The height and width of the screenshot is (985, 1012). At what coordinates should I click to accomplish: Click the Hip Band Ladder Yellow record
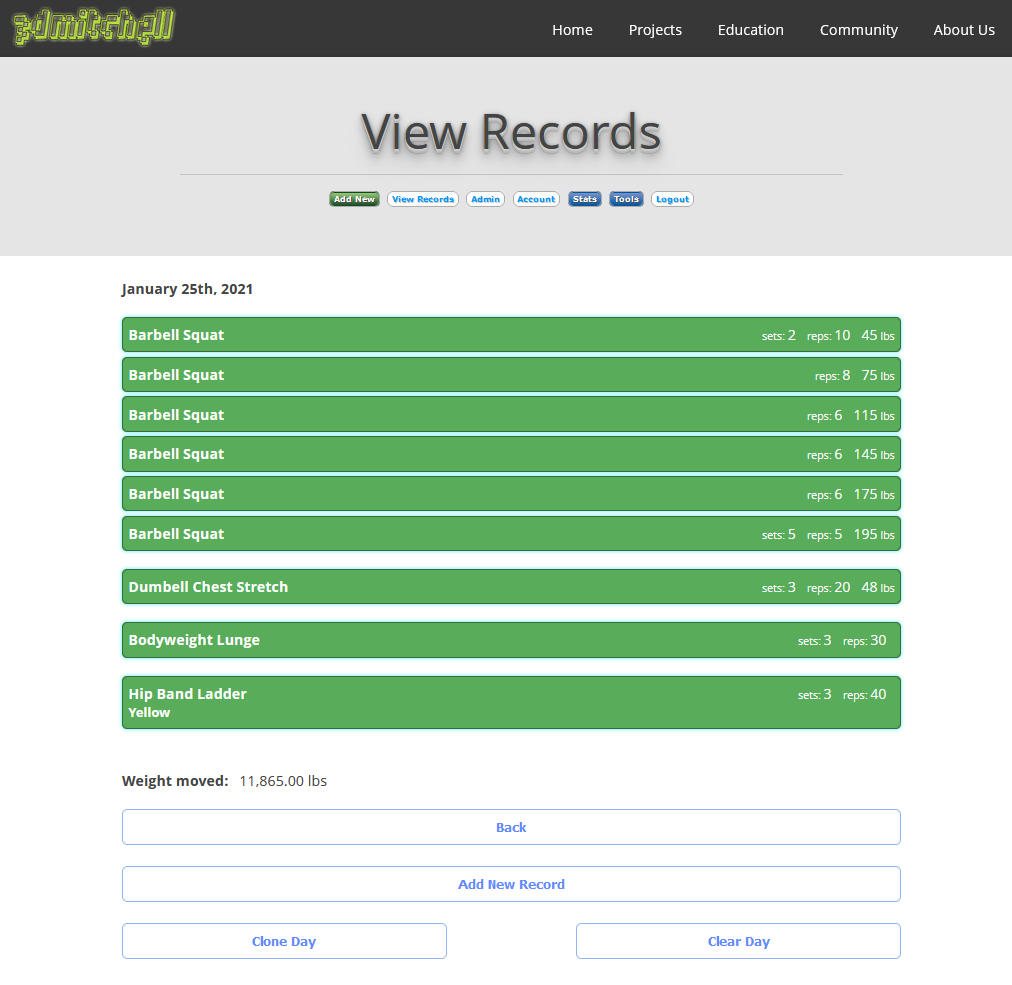click(x=511, y=702)
